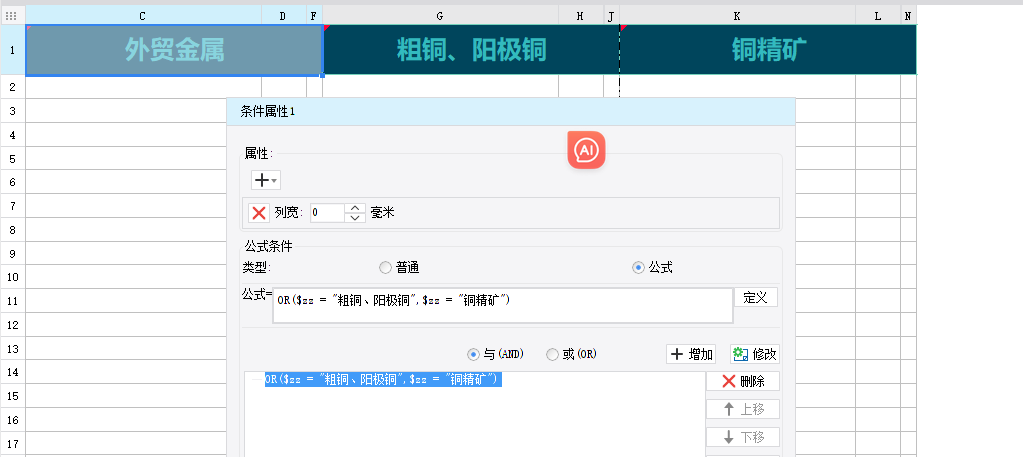Screen dimensions: 1023x457
Task: Click inside the 公式 formula text field
Action: pyautogui.click(x=500, y=306)
